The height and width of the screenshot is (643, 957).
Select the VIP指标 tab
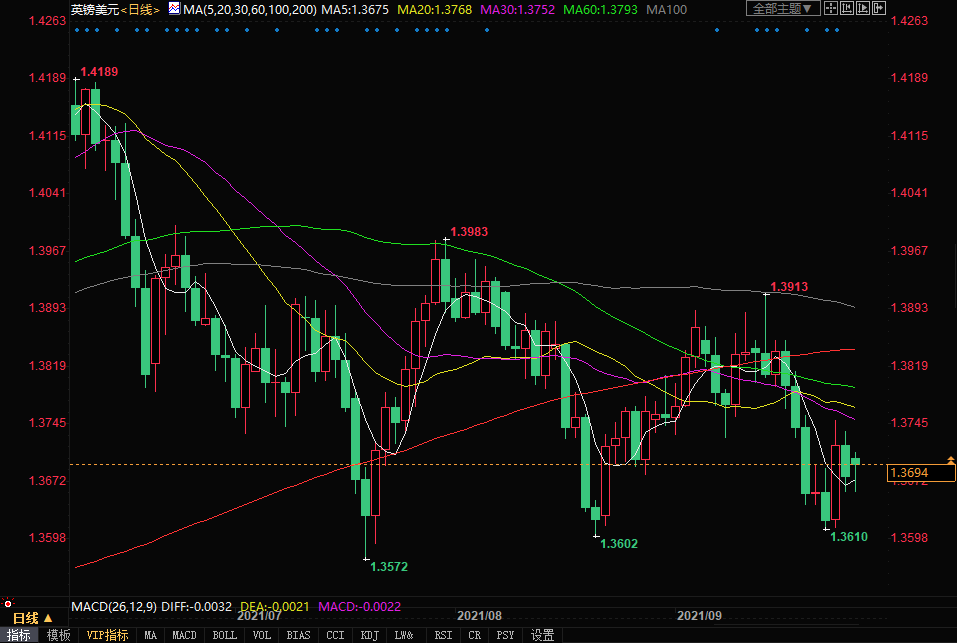107,635
